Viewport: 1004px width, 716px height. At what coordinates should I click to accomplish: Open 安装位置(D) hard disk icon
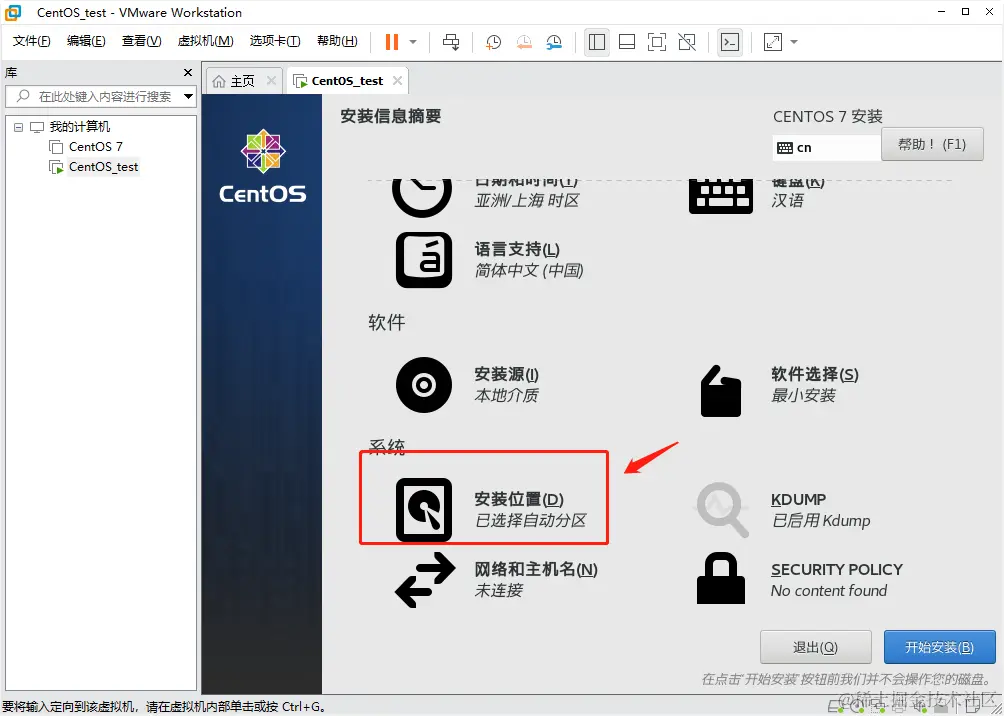(424, 510)
